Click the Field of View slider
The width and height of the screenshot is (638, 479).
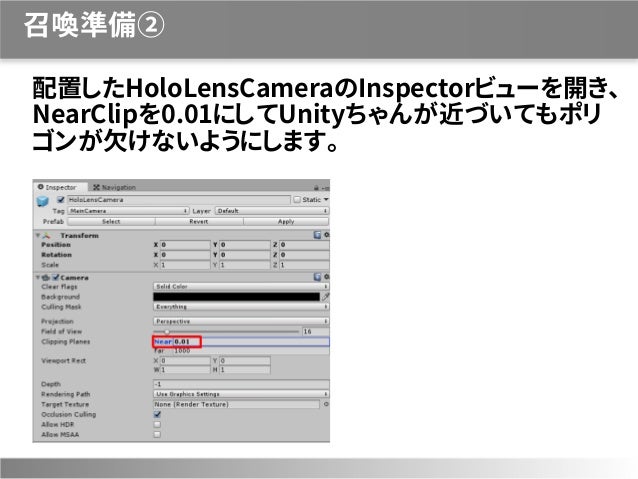[x=226, y=332]
